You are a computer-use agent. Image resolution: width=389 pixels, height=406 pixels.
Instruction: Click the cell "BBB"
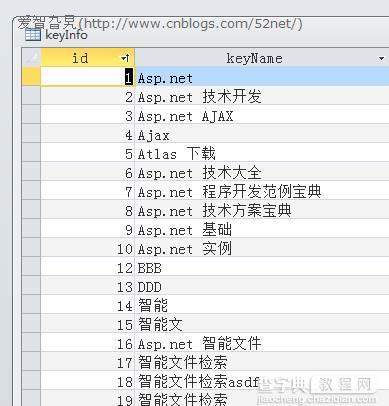(x=262, y=267)
